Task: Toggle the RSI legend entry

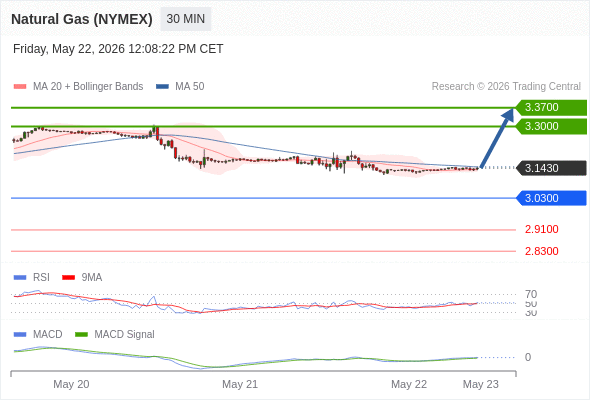Action: 41,277
